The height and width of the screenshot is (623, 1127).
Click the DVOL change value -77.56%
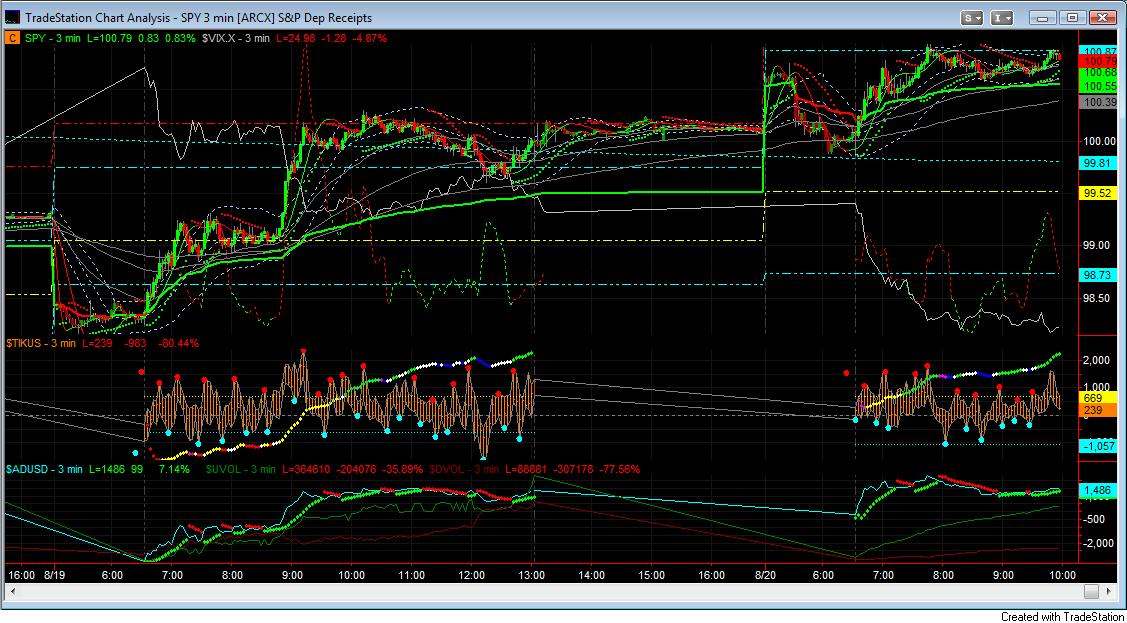tap(620, 469)
